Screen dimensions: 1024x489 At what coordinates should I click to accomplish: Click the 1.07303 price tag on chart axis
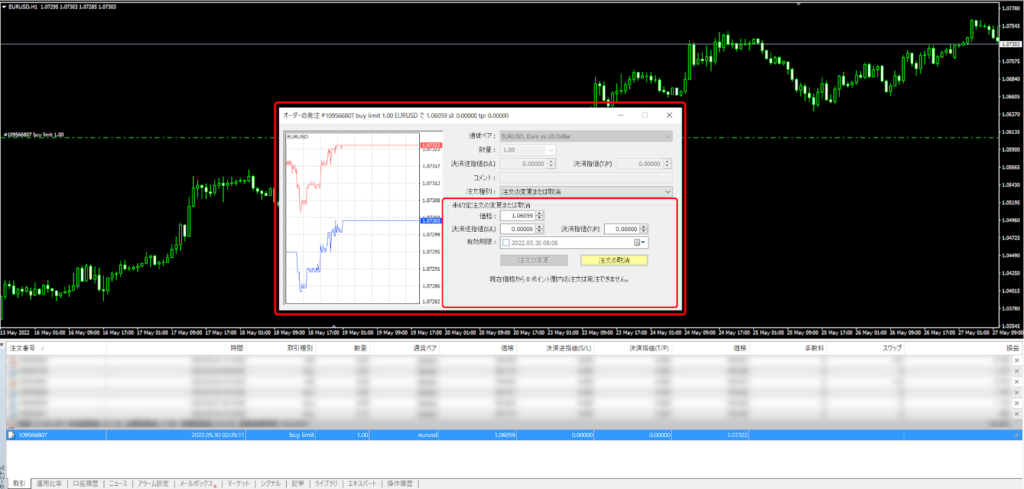[x=1010, y=44]
